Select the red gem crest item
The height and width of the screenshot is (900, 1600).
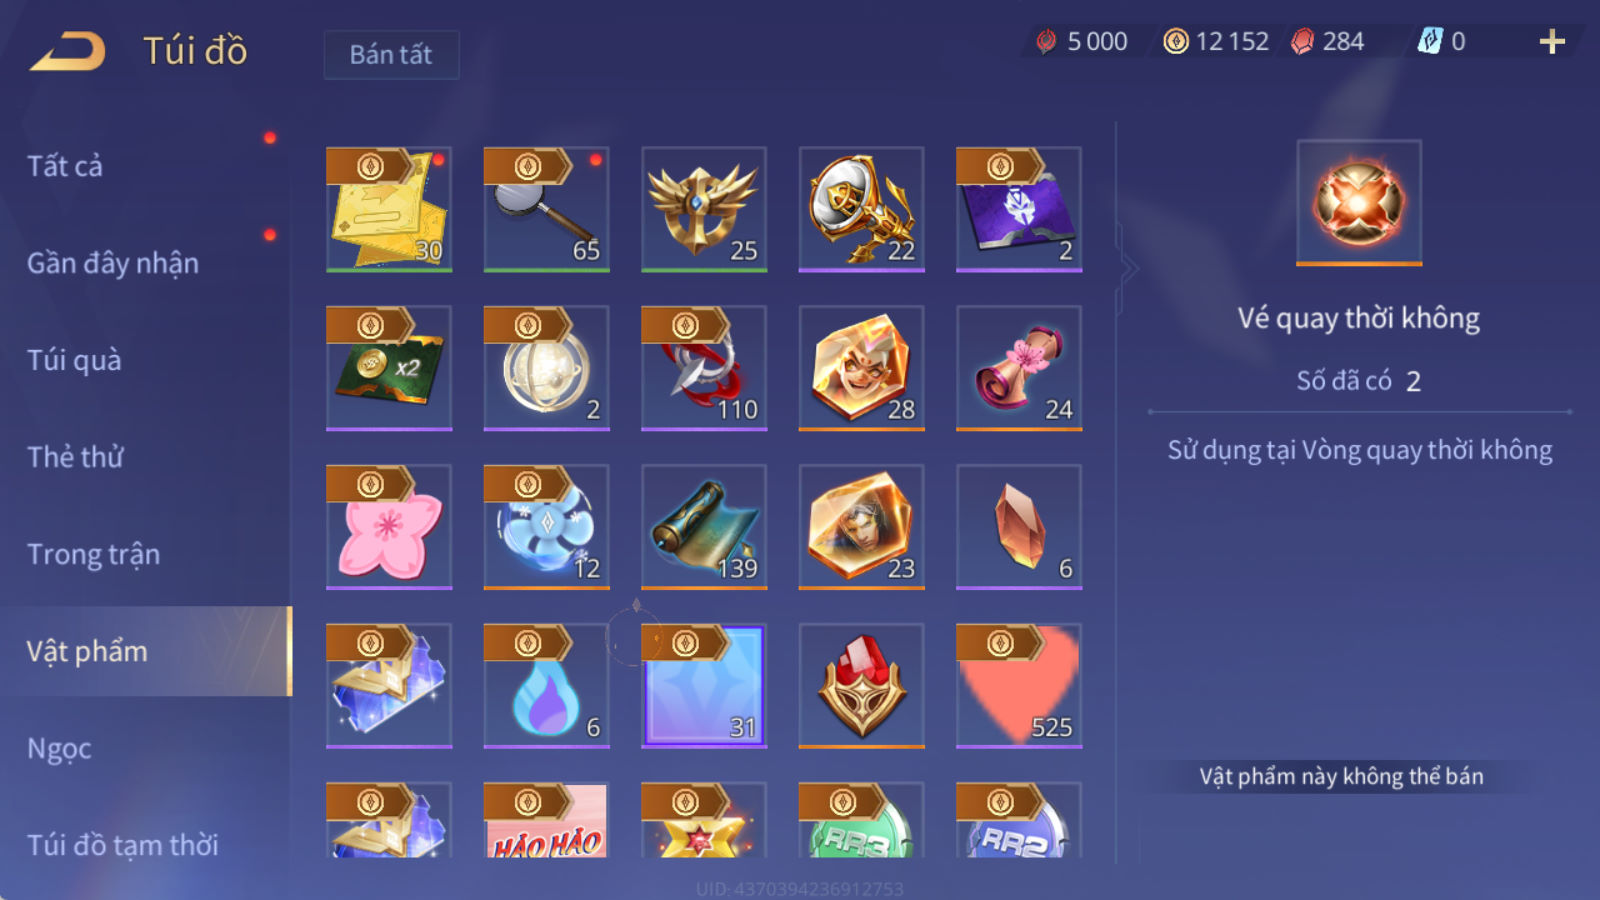[x=861, y=686]
